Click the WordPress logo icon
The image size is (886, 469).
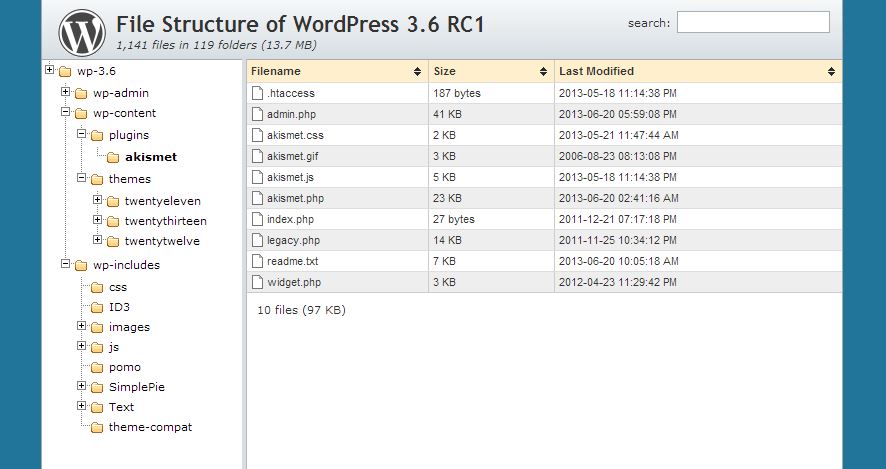pos(82,32)
